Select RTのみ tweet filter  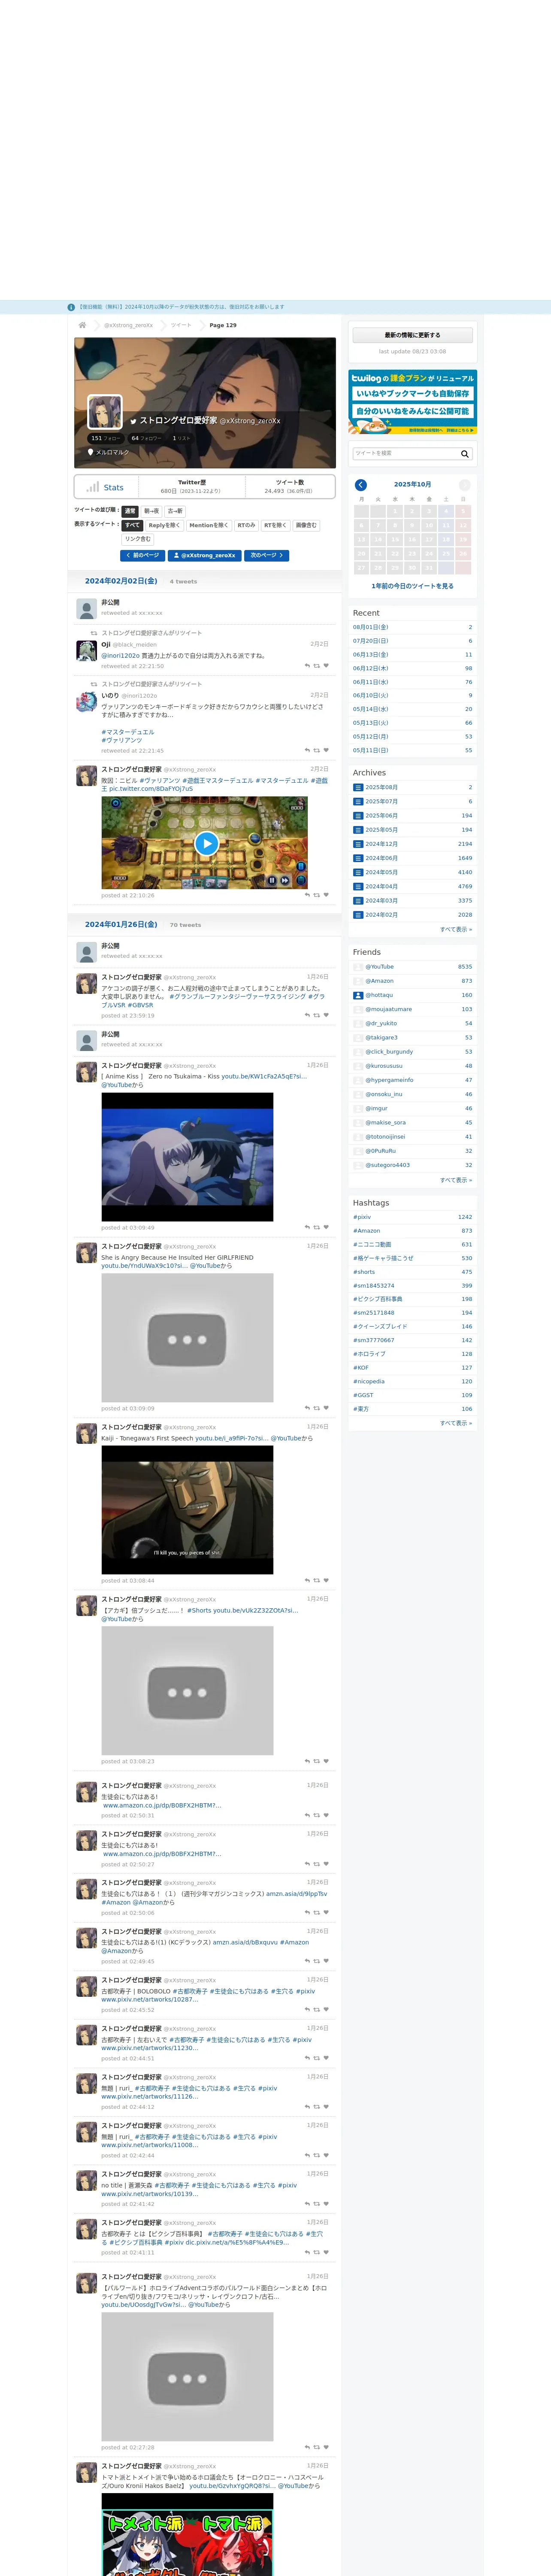click(x=246, y=525)
